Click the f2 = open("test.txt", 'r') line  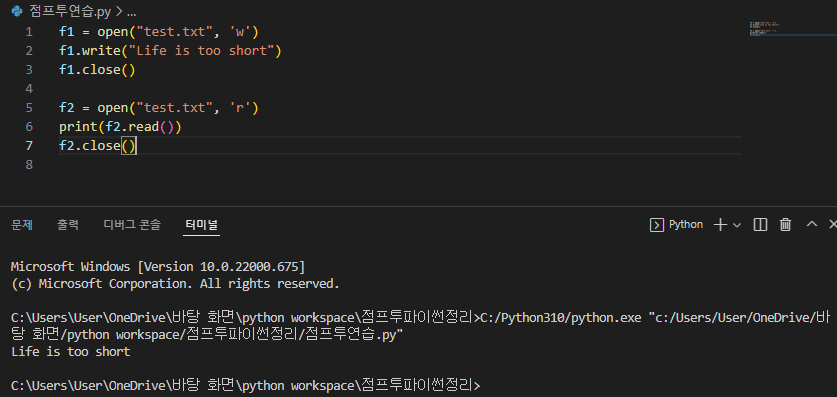coord(159,108)
